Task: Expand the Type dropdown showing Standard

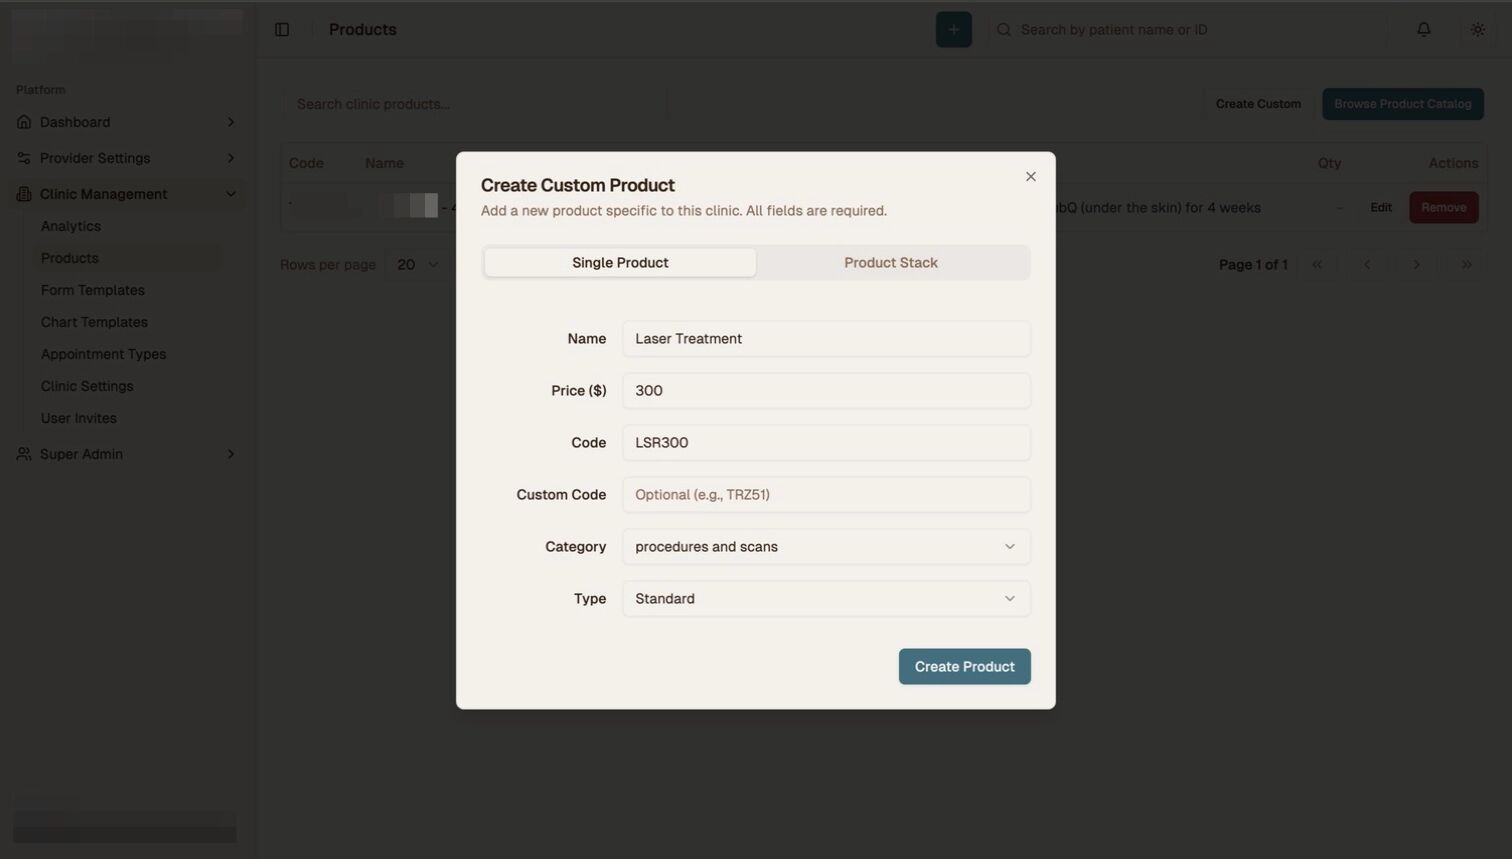Action: coord(825,598)
